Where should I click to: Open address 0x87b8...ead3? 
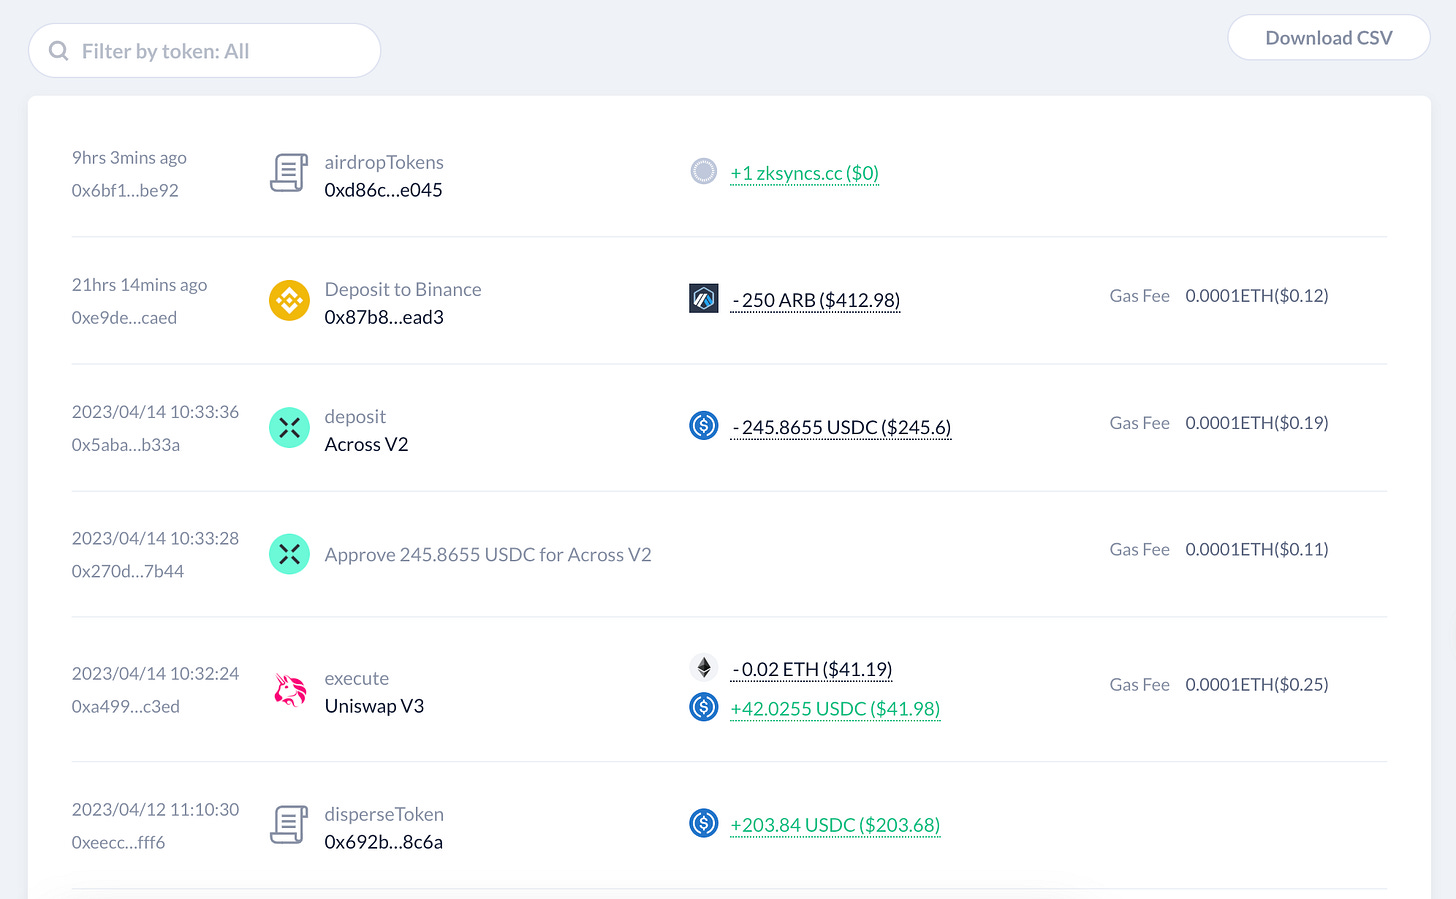384,317
